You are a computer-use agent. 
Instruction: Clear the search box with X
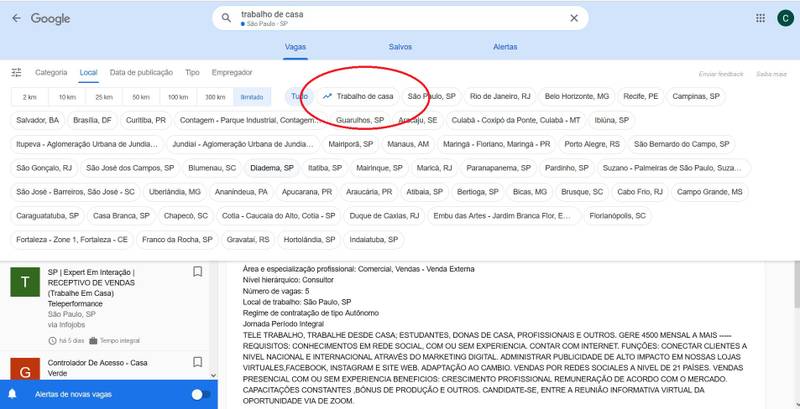coord(574,18)
